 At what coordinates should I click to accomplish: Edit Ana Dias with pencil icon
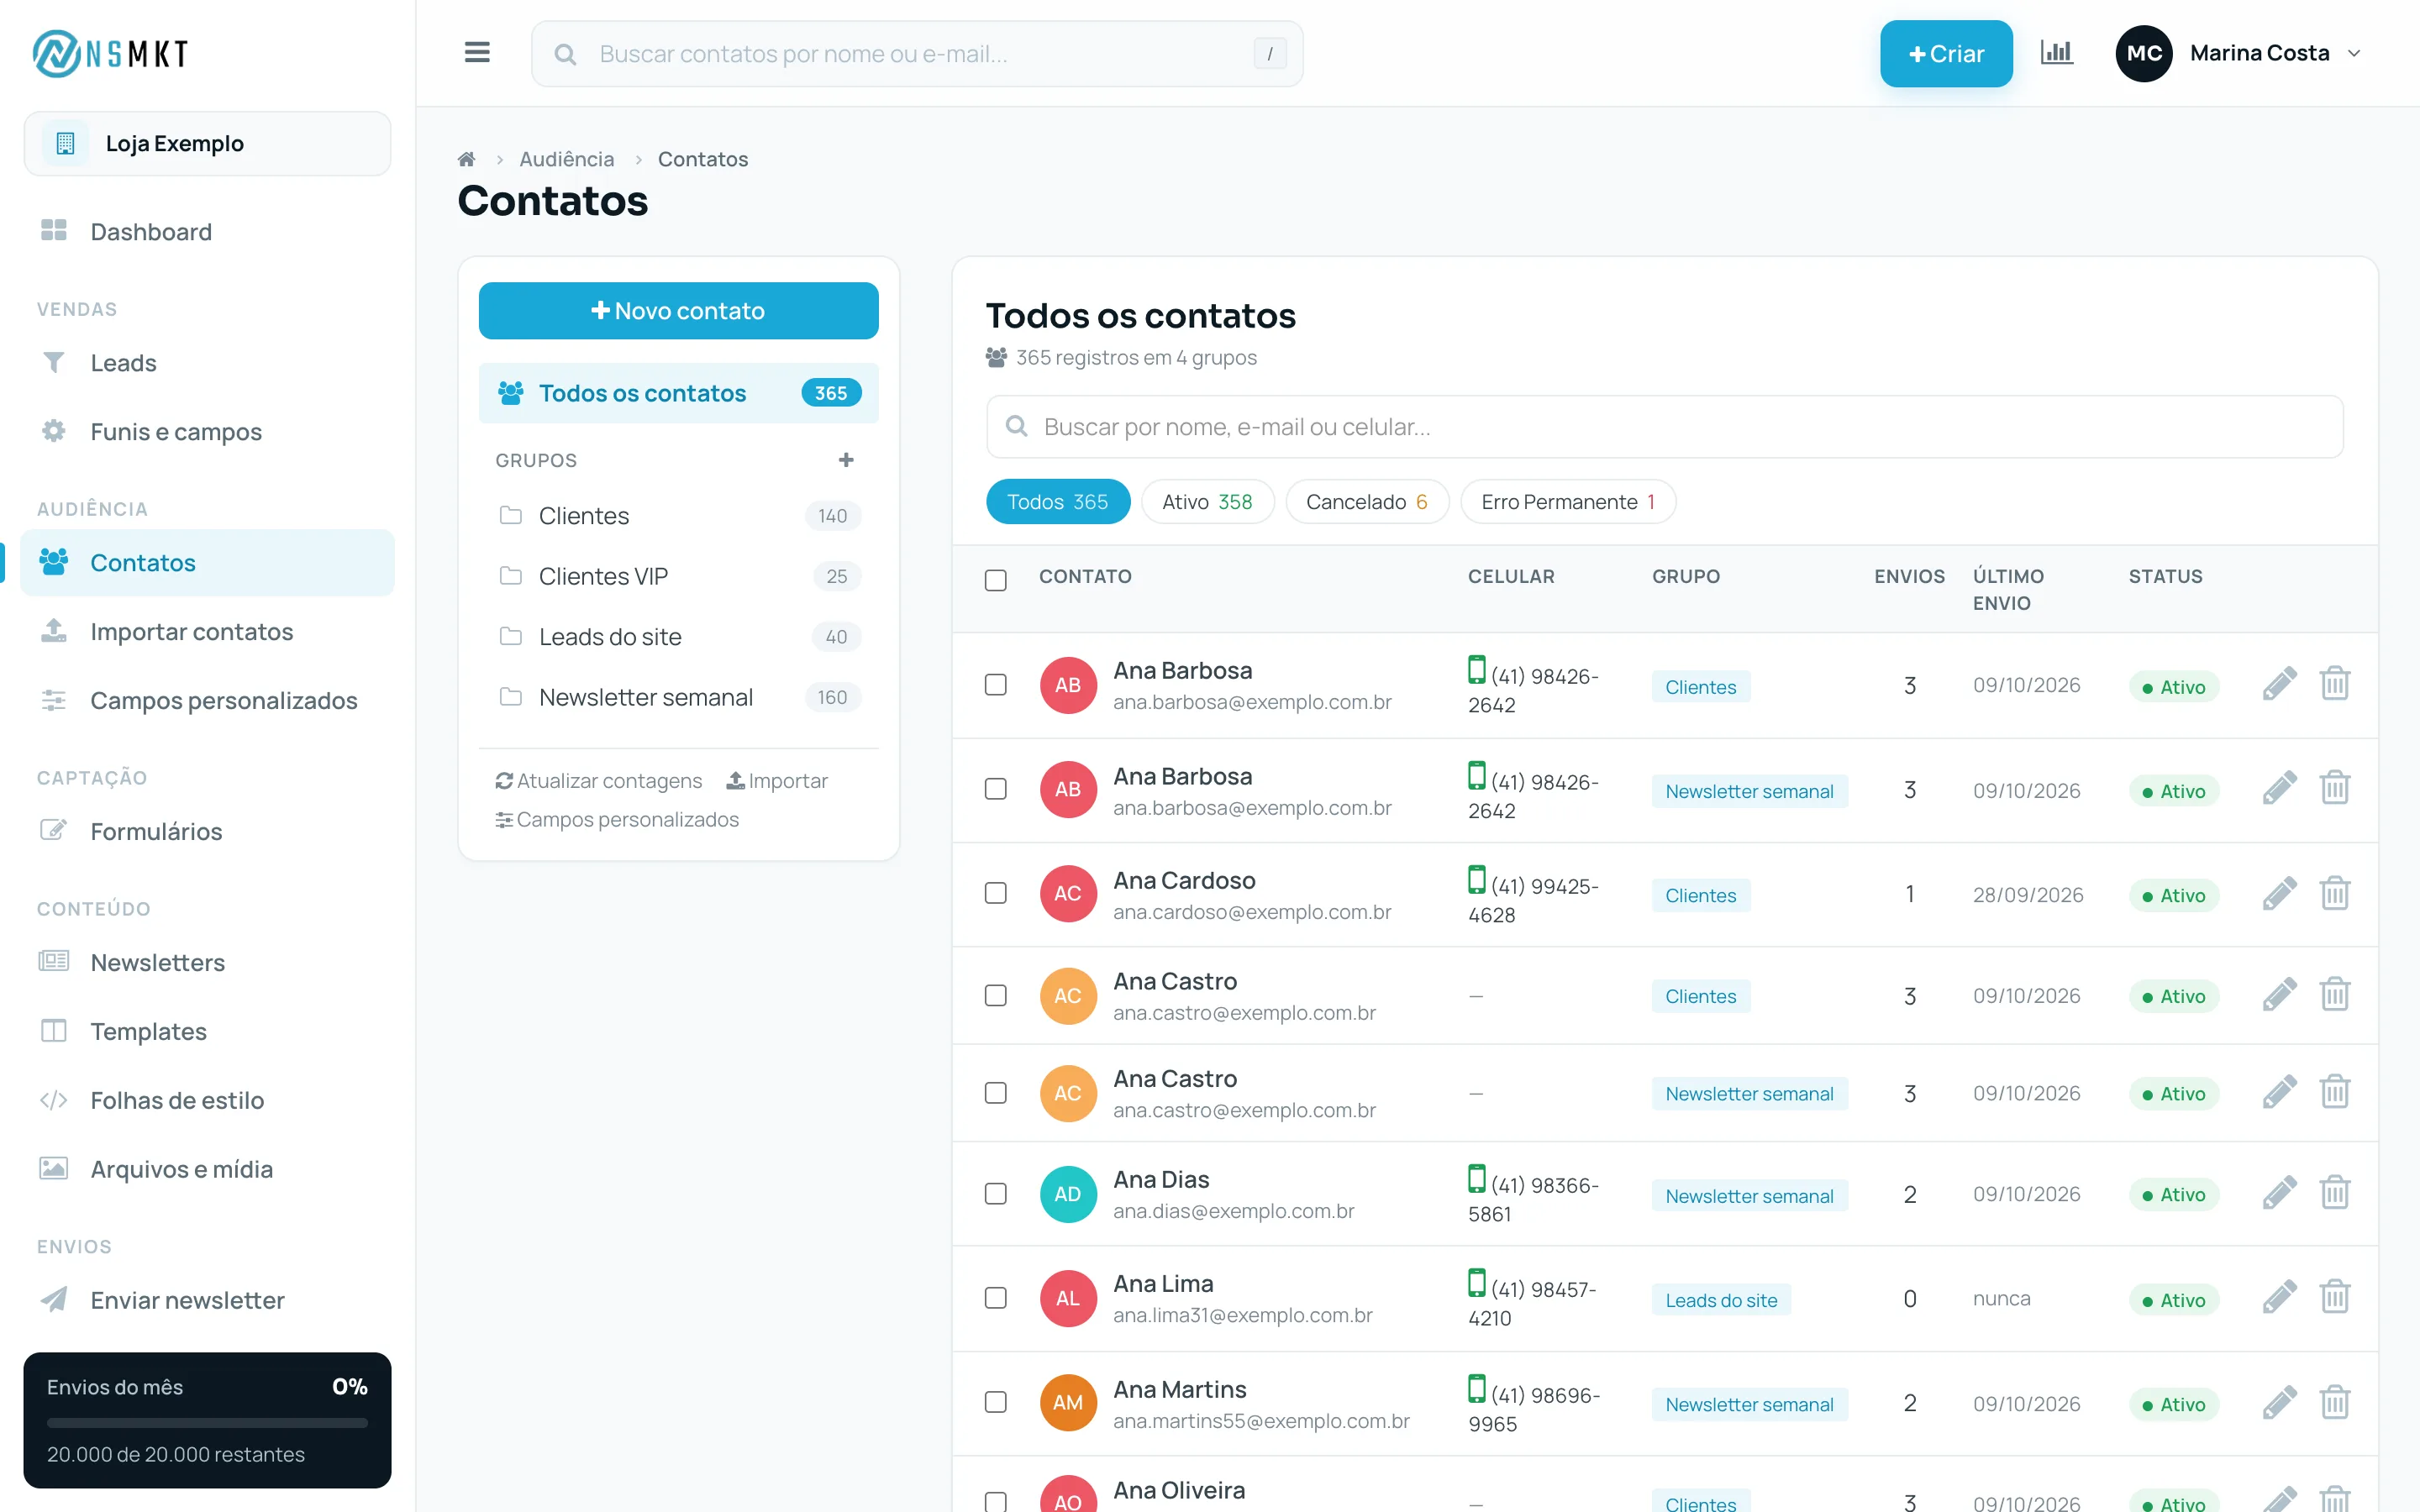(x=2279, y=1194)
